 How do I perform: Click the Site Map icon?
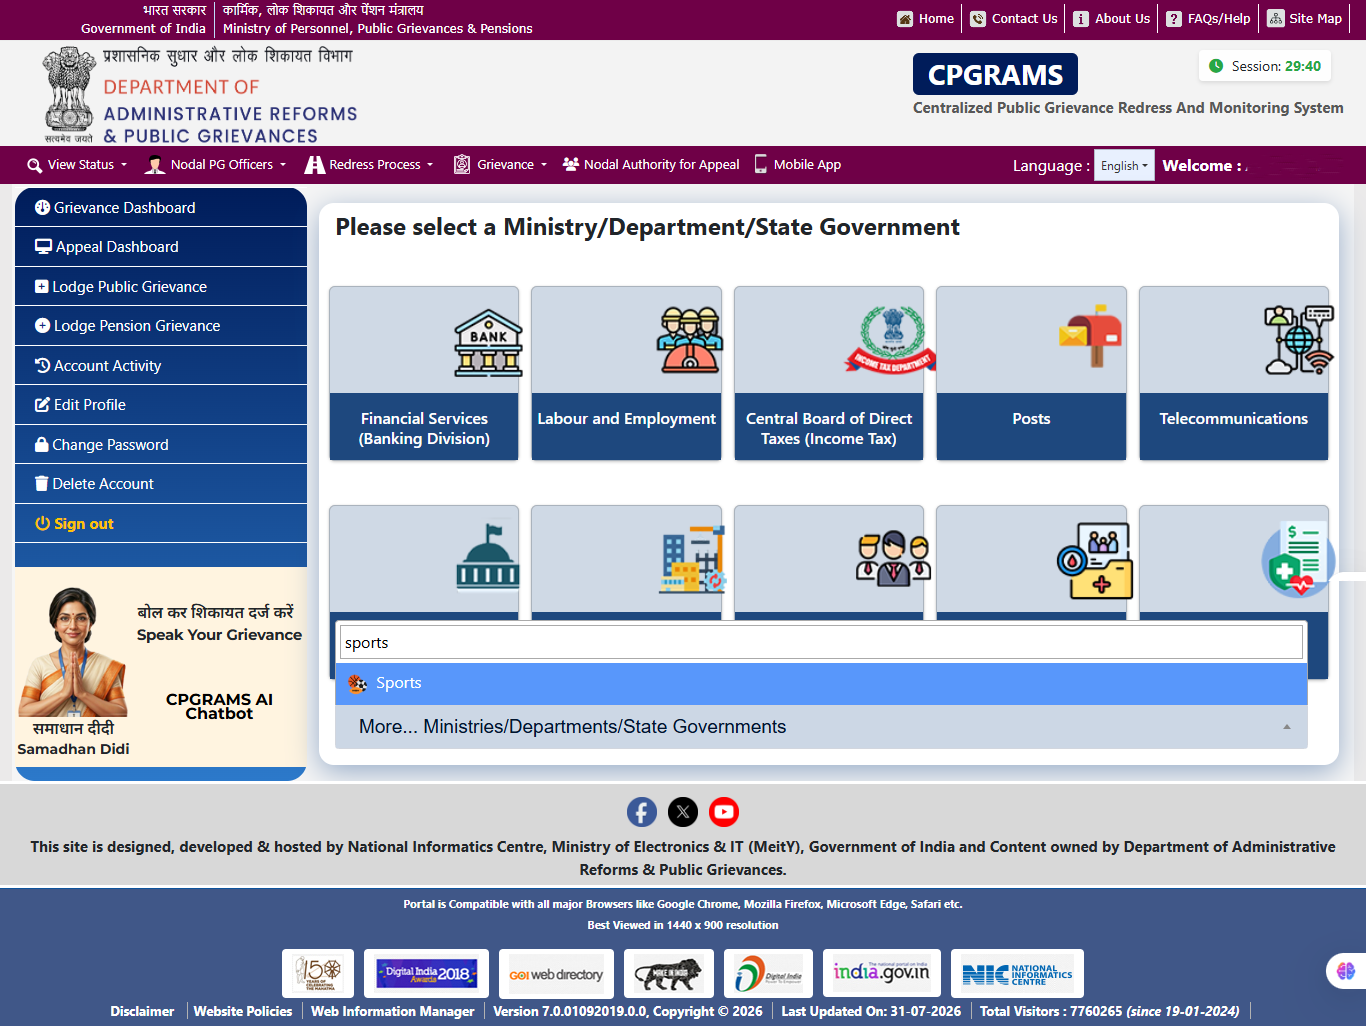(1276, 18)
